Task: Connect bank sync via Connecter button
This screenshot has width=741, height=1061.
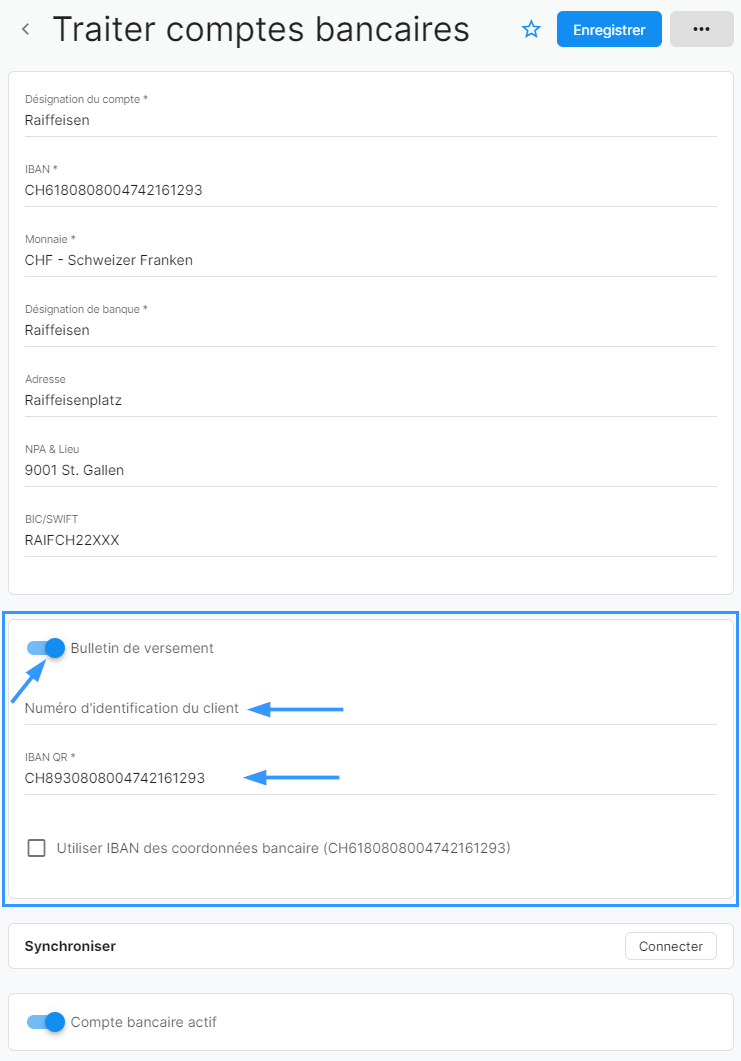Action: click(671, 946)
